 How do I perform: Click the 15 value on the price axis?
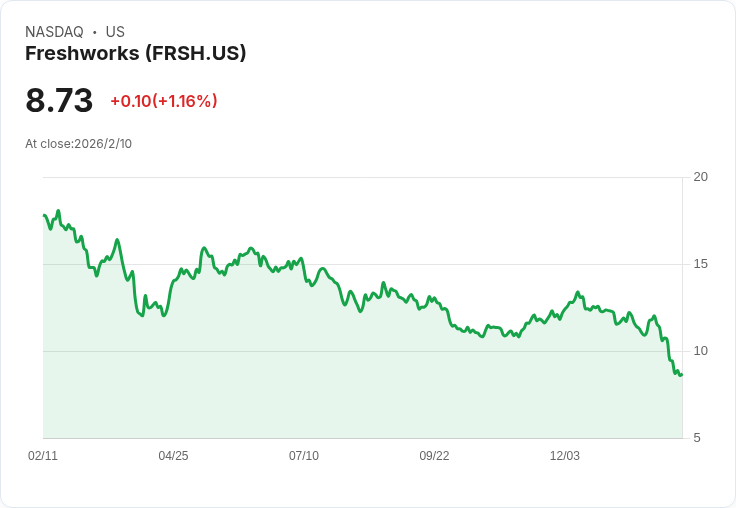(x=700, y=264)
